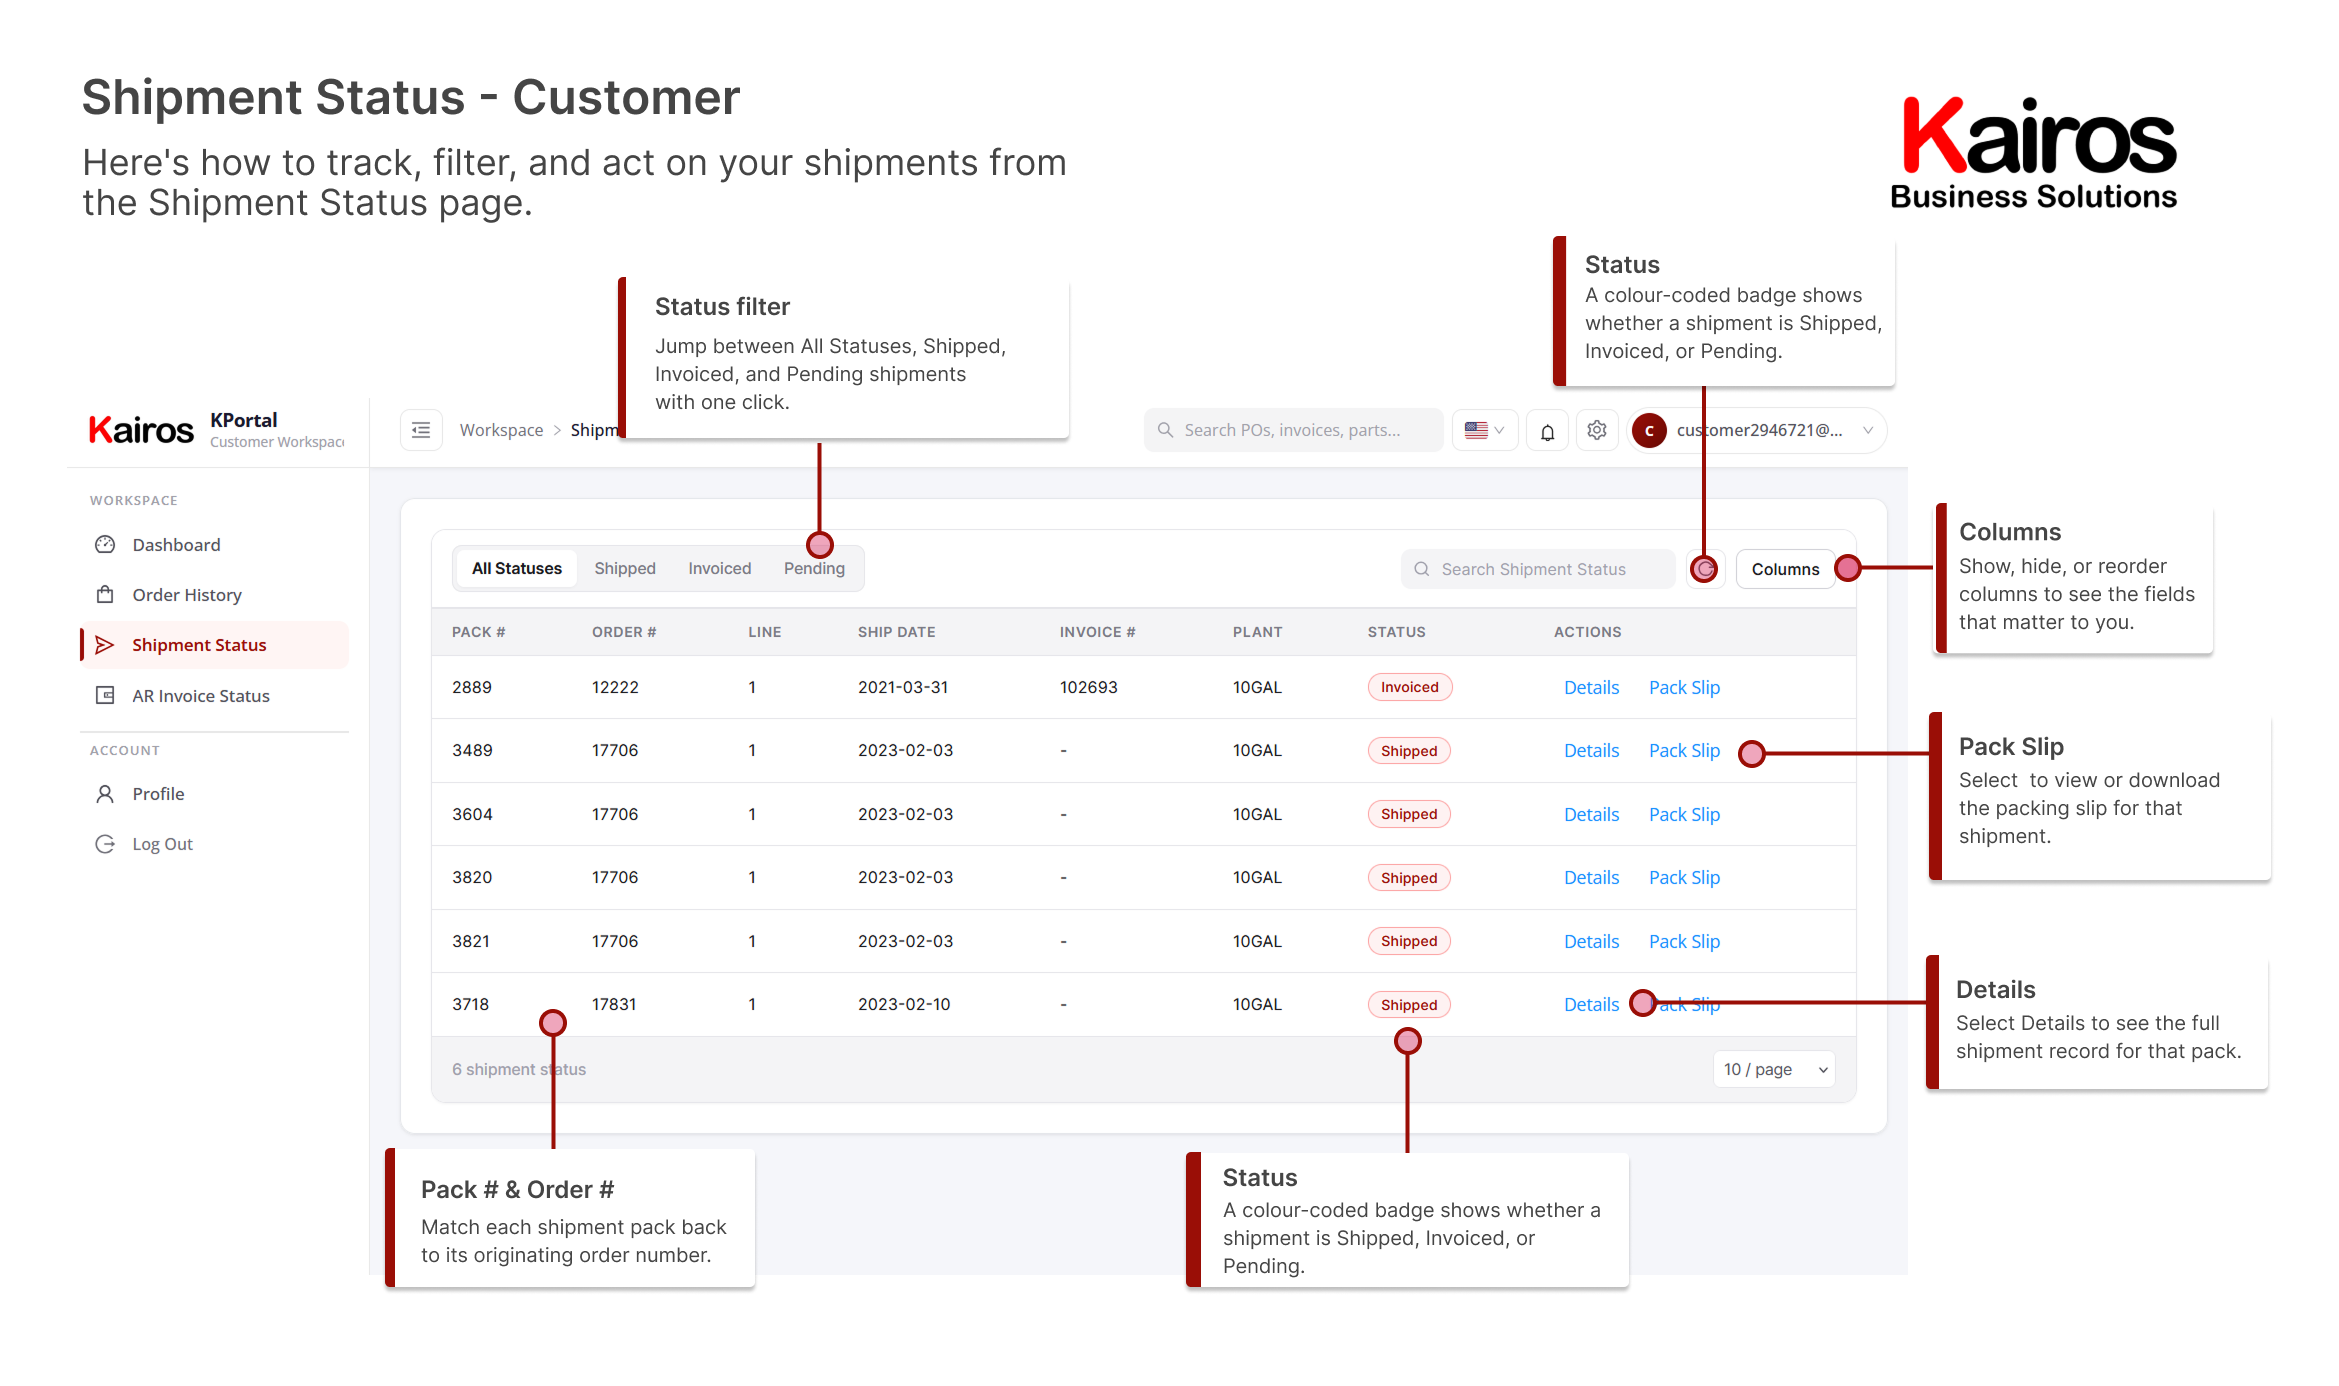Open AR Invoice Status page
Screen dimensions: 2339x1386
(214, 696)
